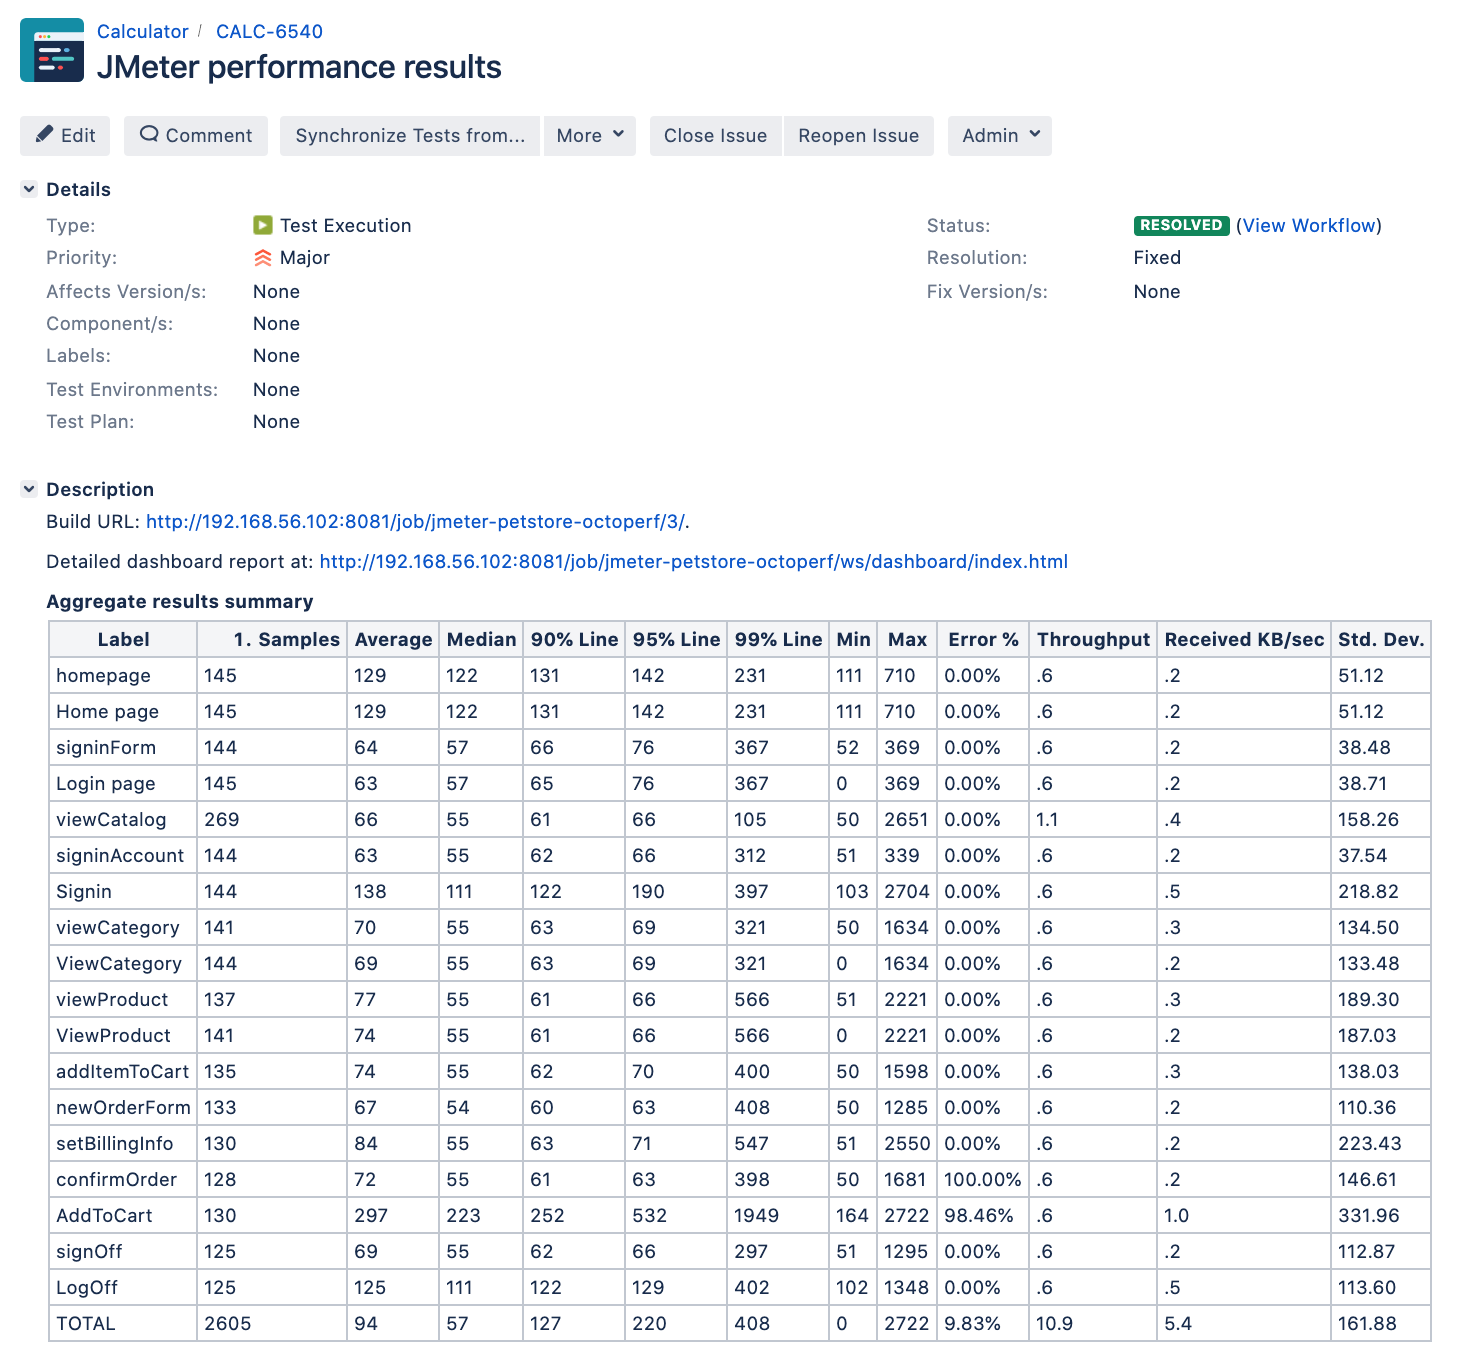Click the 2605 total samples value
The width and height of the screenshot is (1484, 1364).
point(272,1324)
